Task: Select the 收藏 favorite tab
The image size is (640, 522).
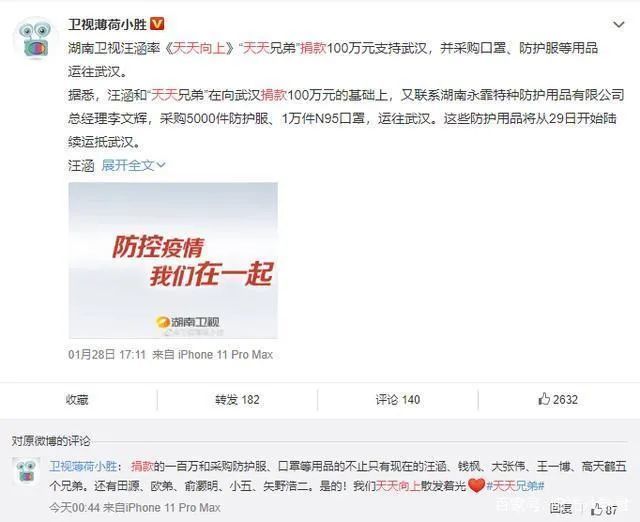Action: click(77, 400)
